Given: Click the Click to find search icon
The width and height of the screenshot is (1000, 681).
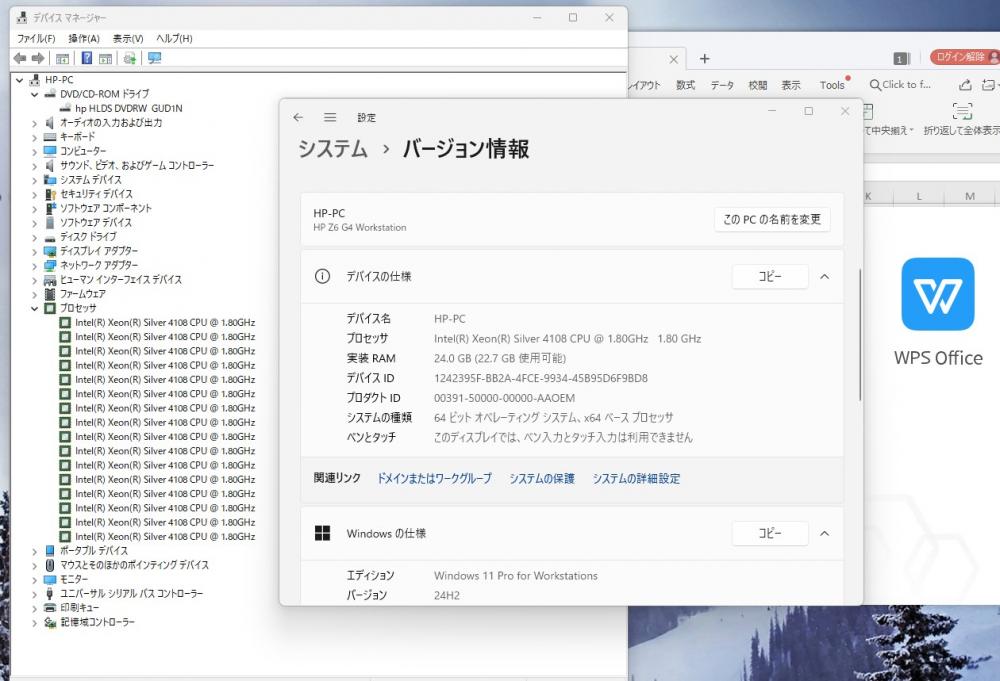Looking at the screenshot, I should [x=875, y=85].
